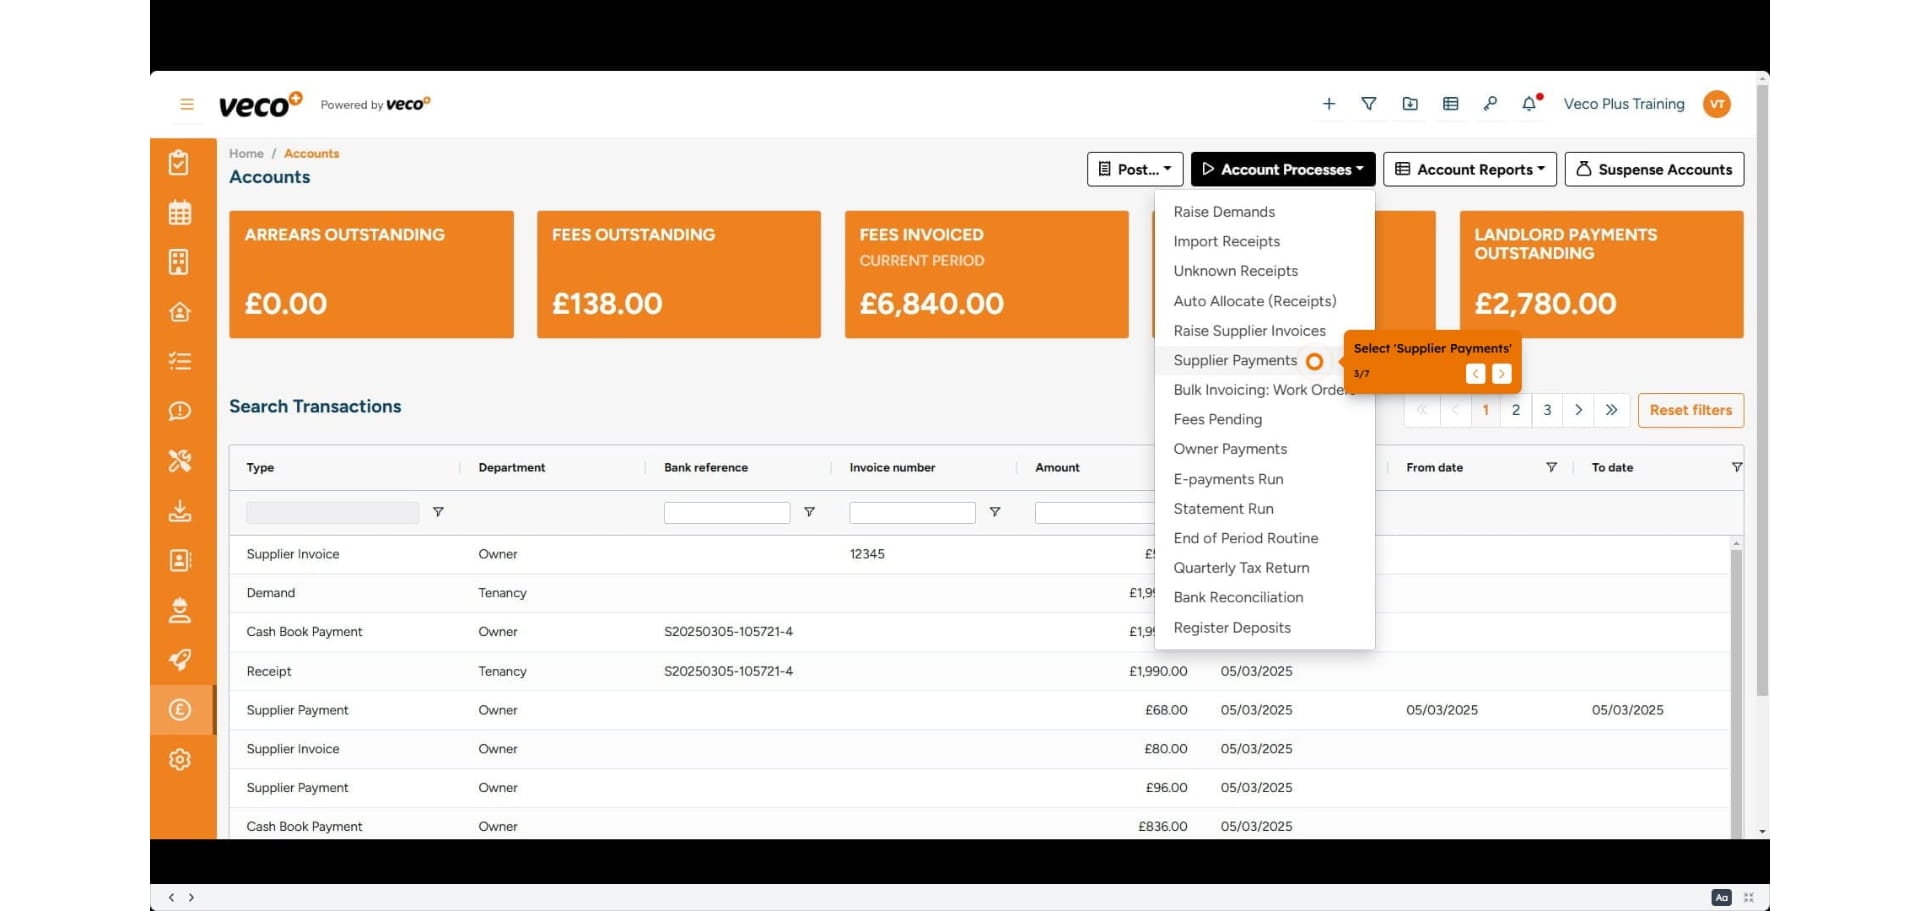1920x911 pixels.
Task: Open the contacts book icon in the sidebar
Action: [x=180, y=560]
